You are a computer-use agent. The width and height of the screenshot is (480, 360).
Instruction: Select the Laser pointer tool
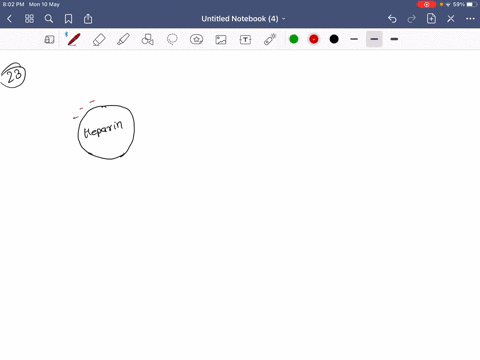click(x=270, y=40)
